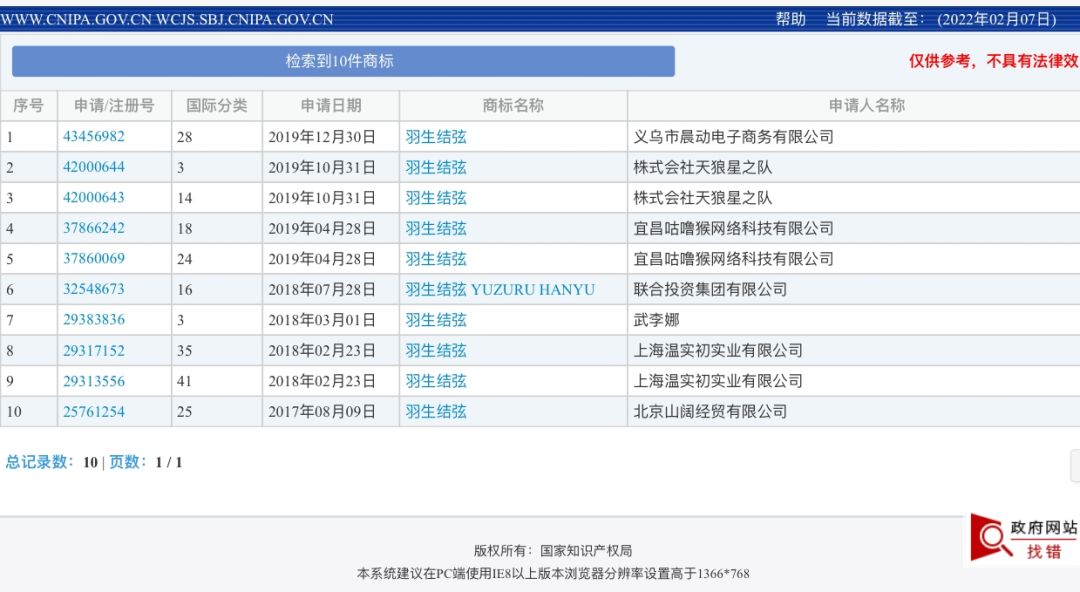Open registration number 25761254
This screenshot has height=592, width=1080.
94,411
